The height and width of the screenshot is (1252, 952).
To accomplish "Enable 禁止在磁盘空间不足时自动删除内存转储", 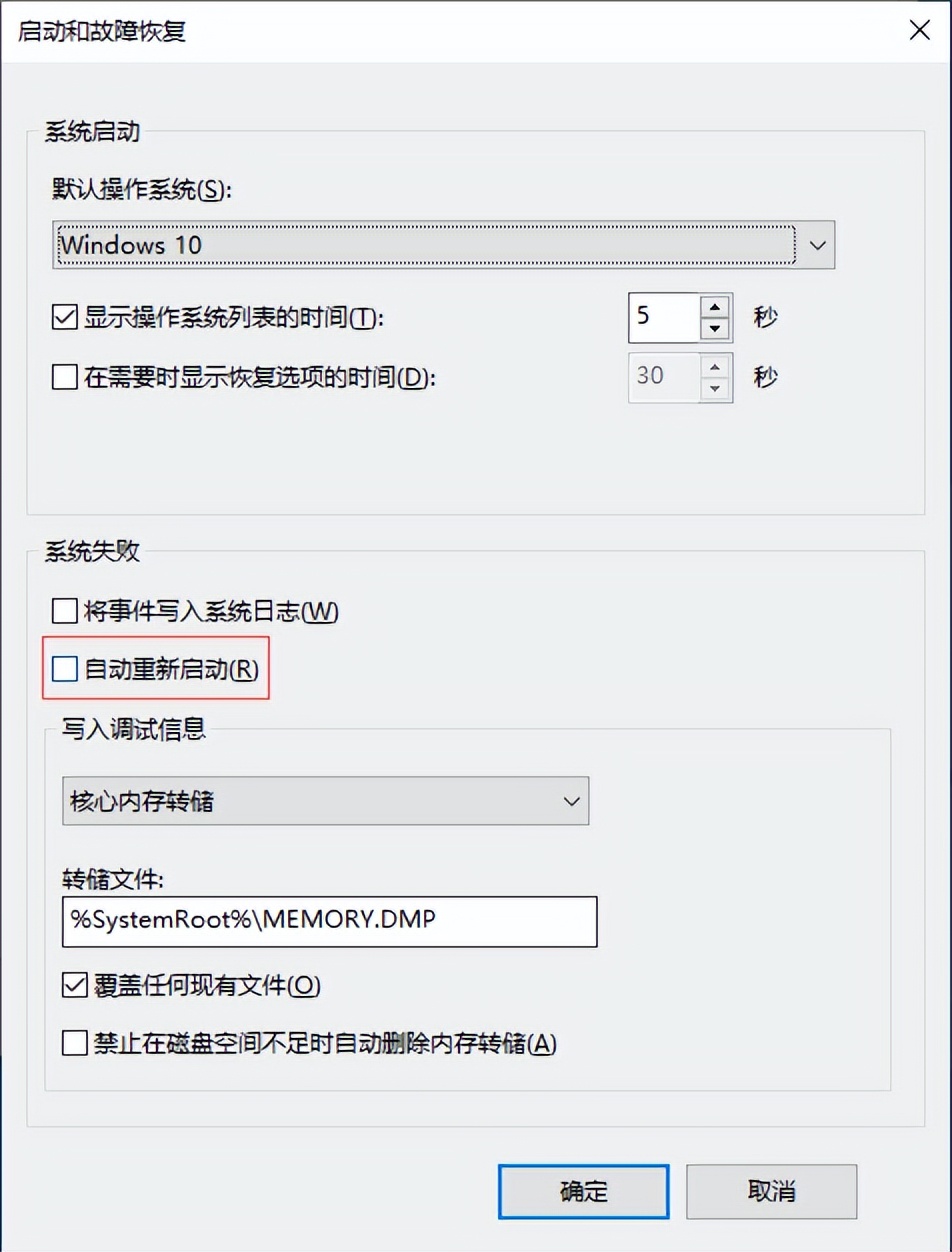I will [x=73, y=1044].
